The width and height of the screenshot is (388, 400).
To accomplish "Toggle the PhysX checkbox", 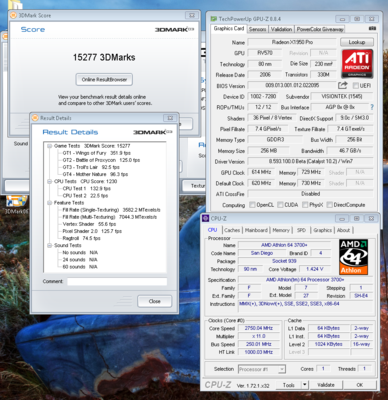I will point(305,205).
